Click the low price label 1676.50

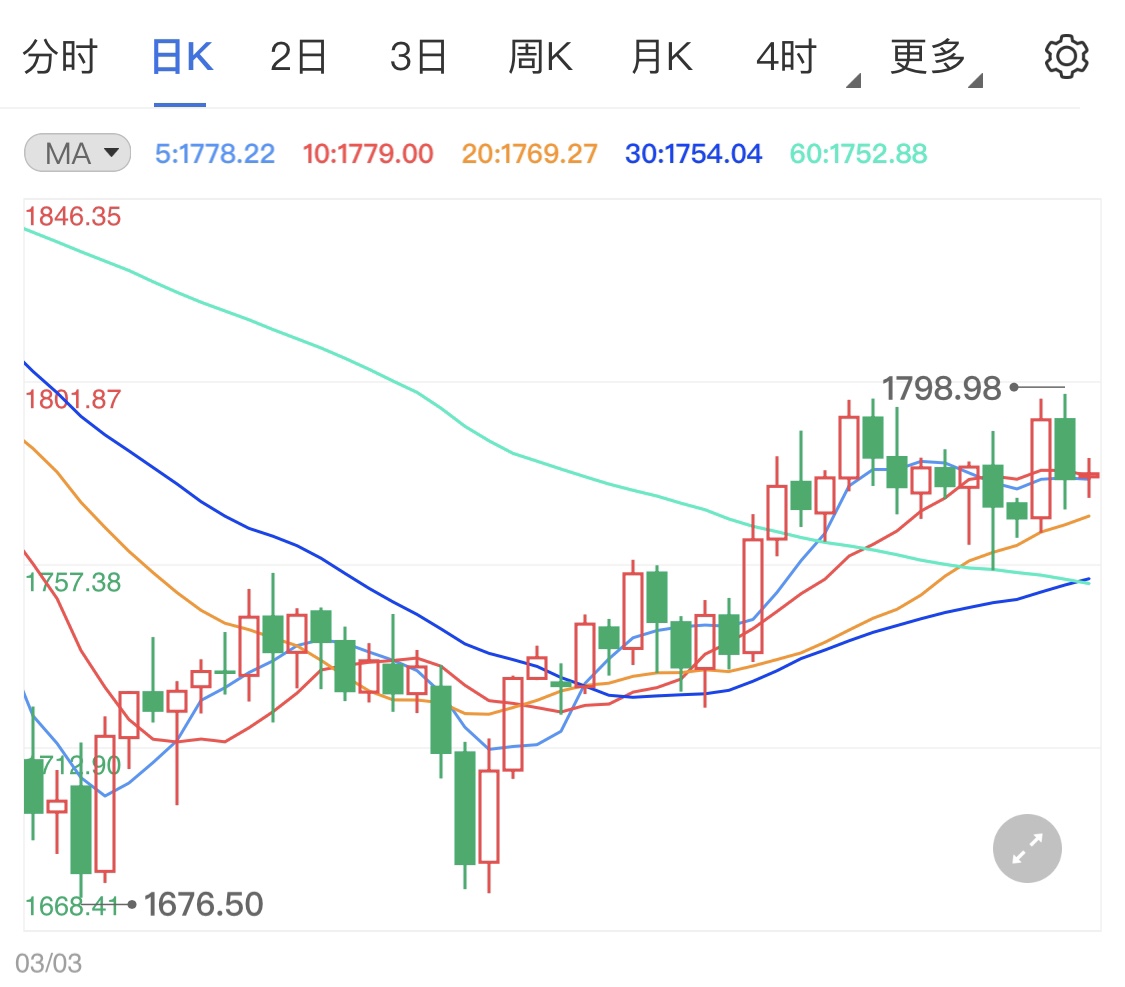(x=204, y=905)
